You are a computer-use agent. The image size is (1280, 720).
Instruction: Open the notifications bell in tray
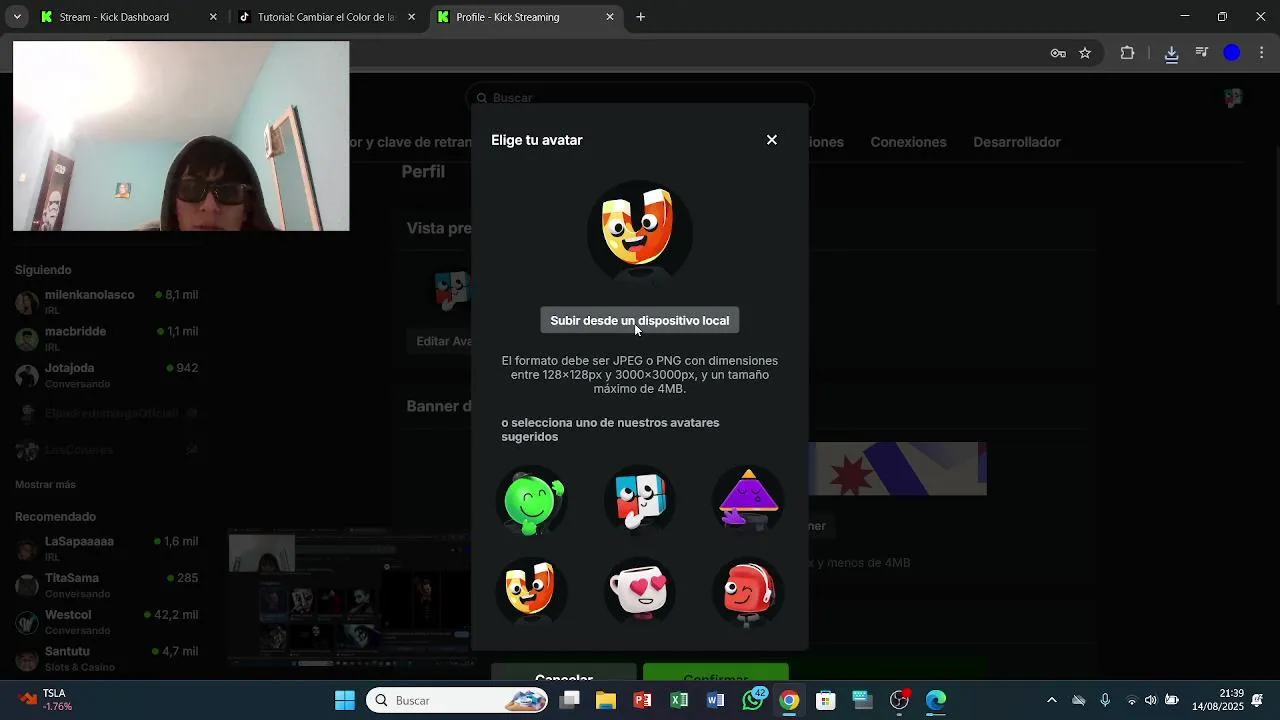[x=1258, y=700]
